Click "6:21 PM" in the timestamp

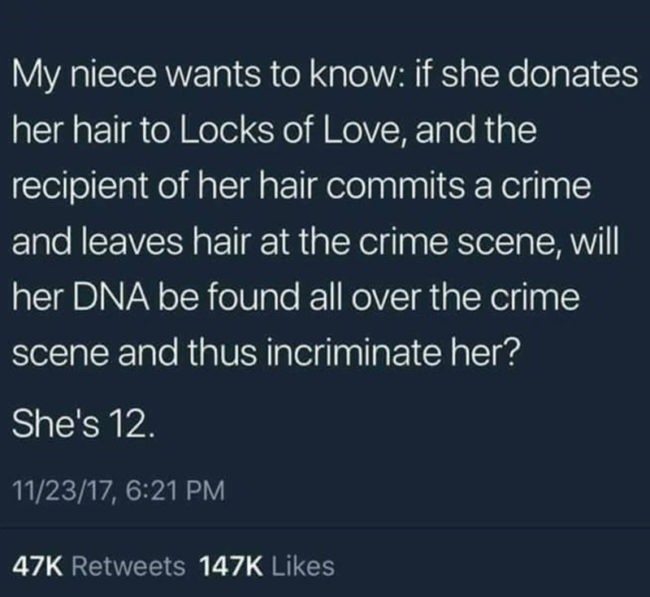pyautogui.click(x=175, y=491)
